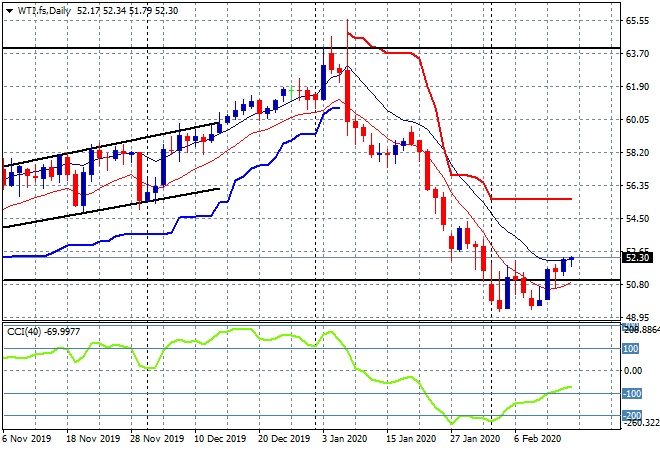The width and height of the screenshot is (660, 450).
Task: Click the 60.05 price axis label
Action: [638, 120]
